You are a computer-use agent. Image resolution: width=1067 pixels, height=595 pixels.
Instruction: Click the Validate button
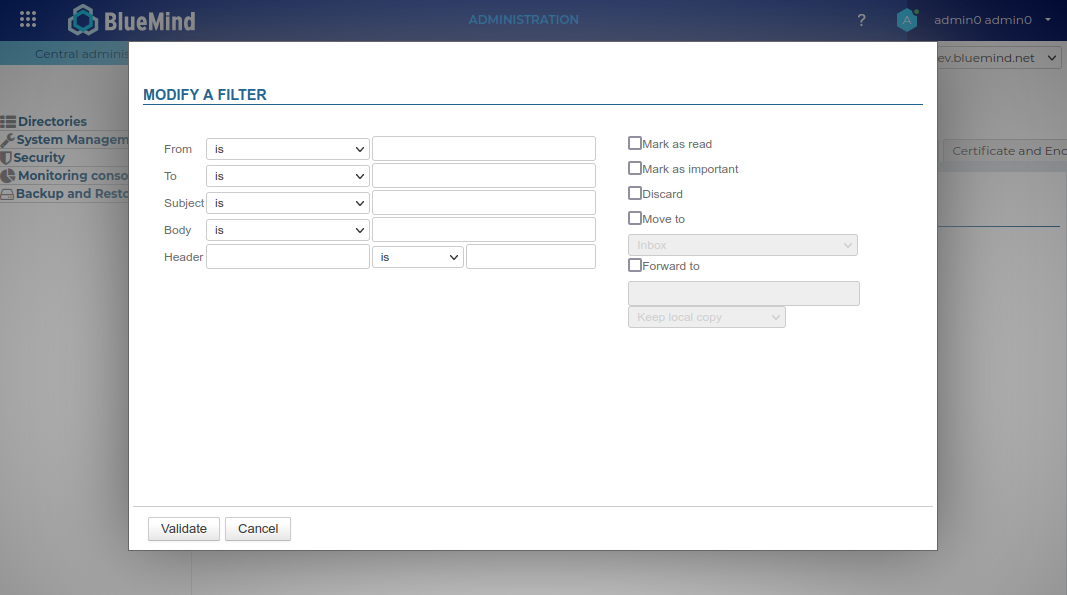point(184,529)
